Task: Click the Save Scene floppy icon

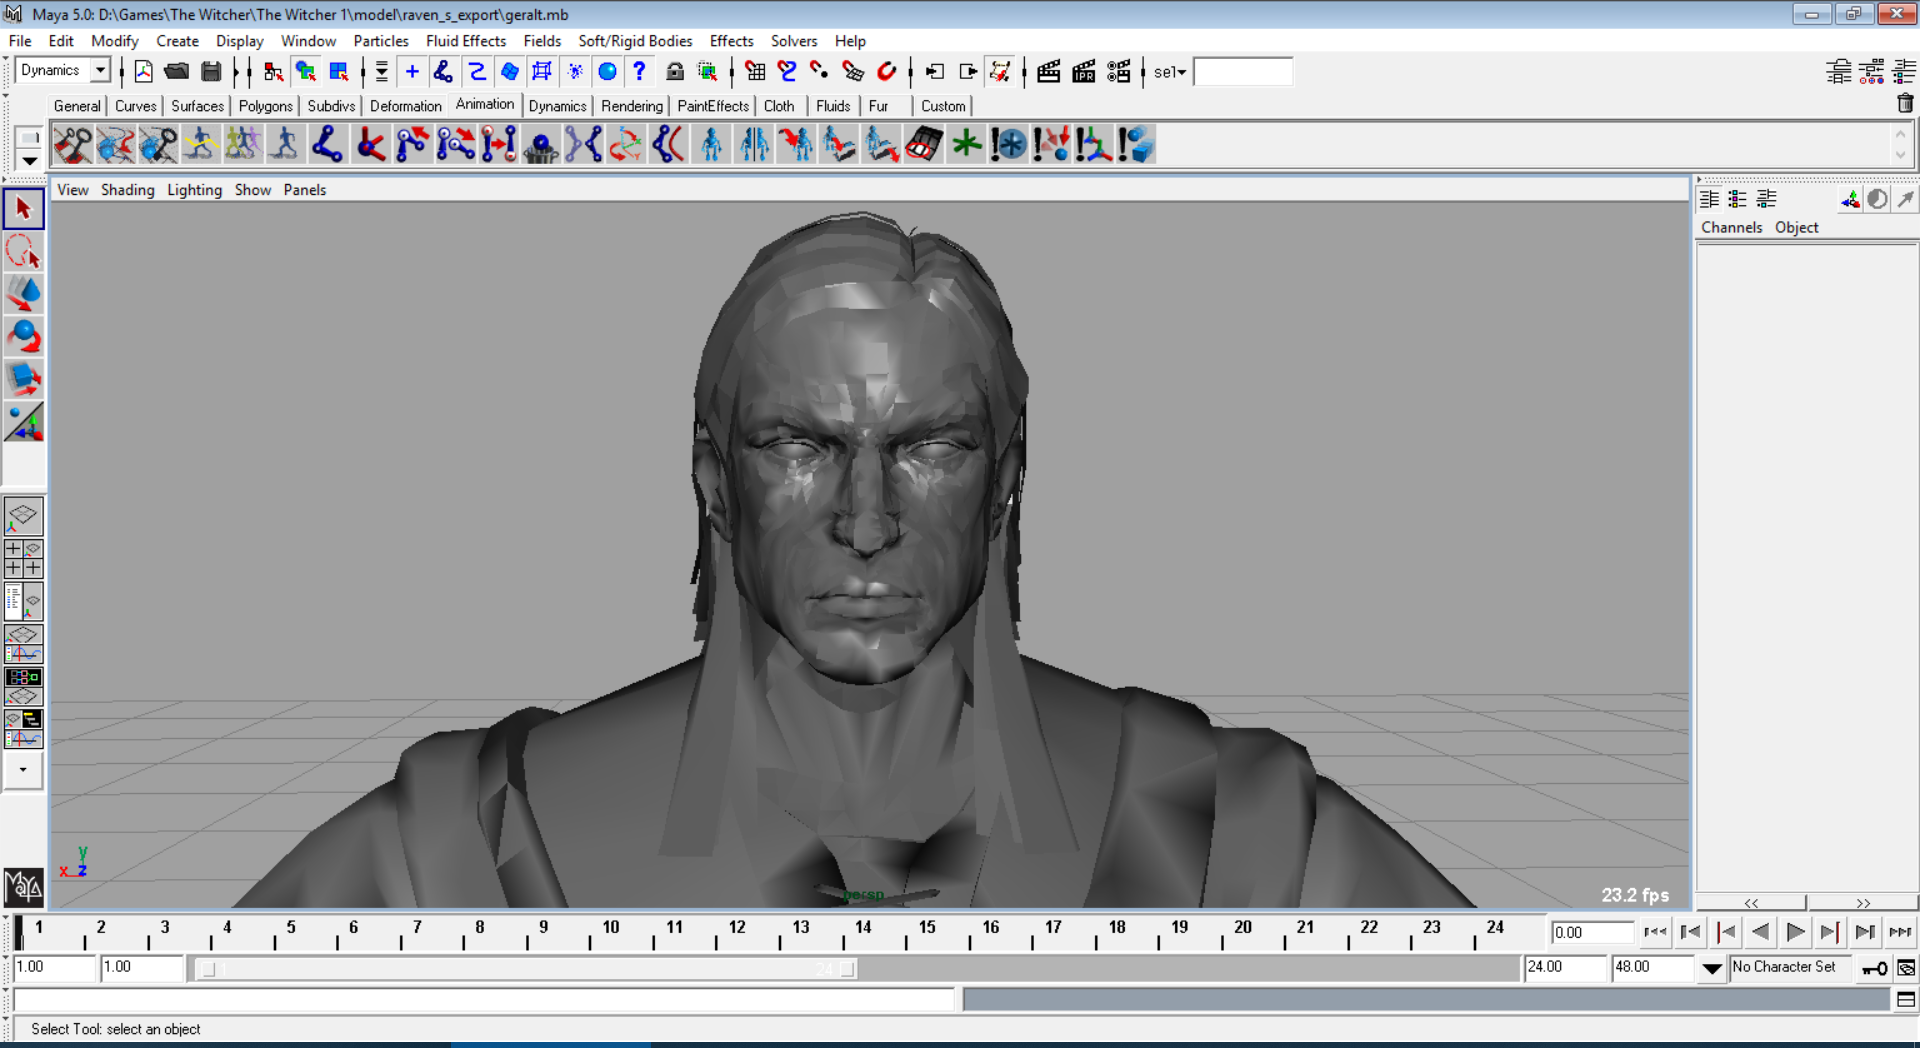Action: [x=211, y=71]
